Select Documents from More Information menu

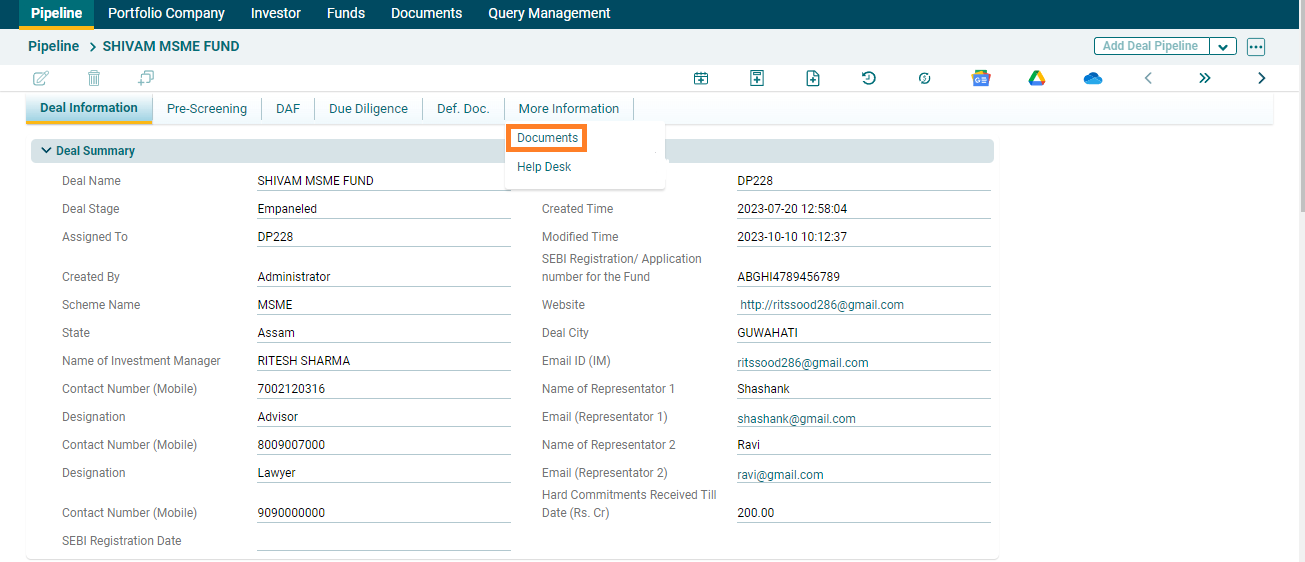click(547, 138)
